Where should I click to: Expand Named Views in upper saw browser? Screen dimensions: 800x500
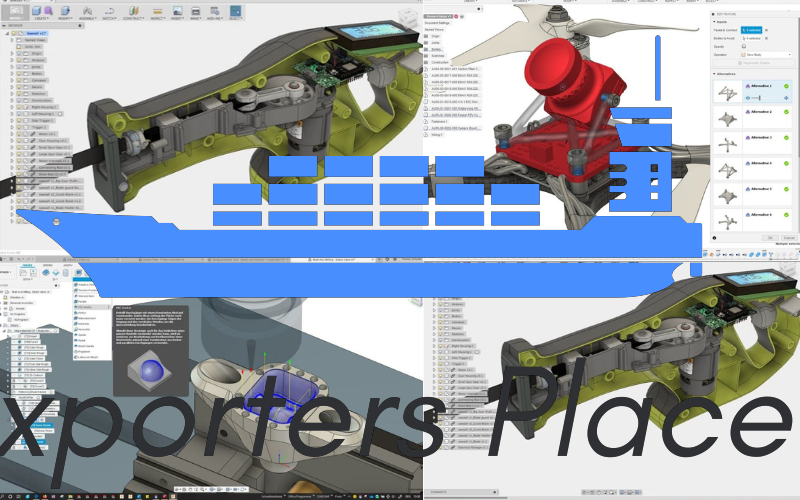12,40
